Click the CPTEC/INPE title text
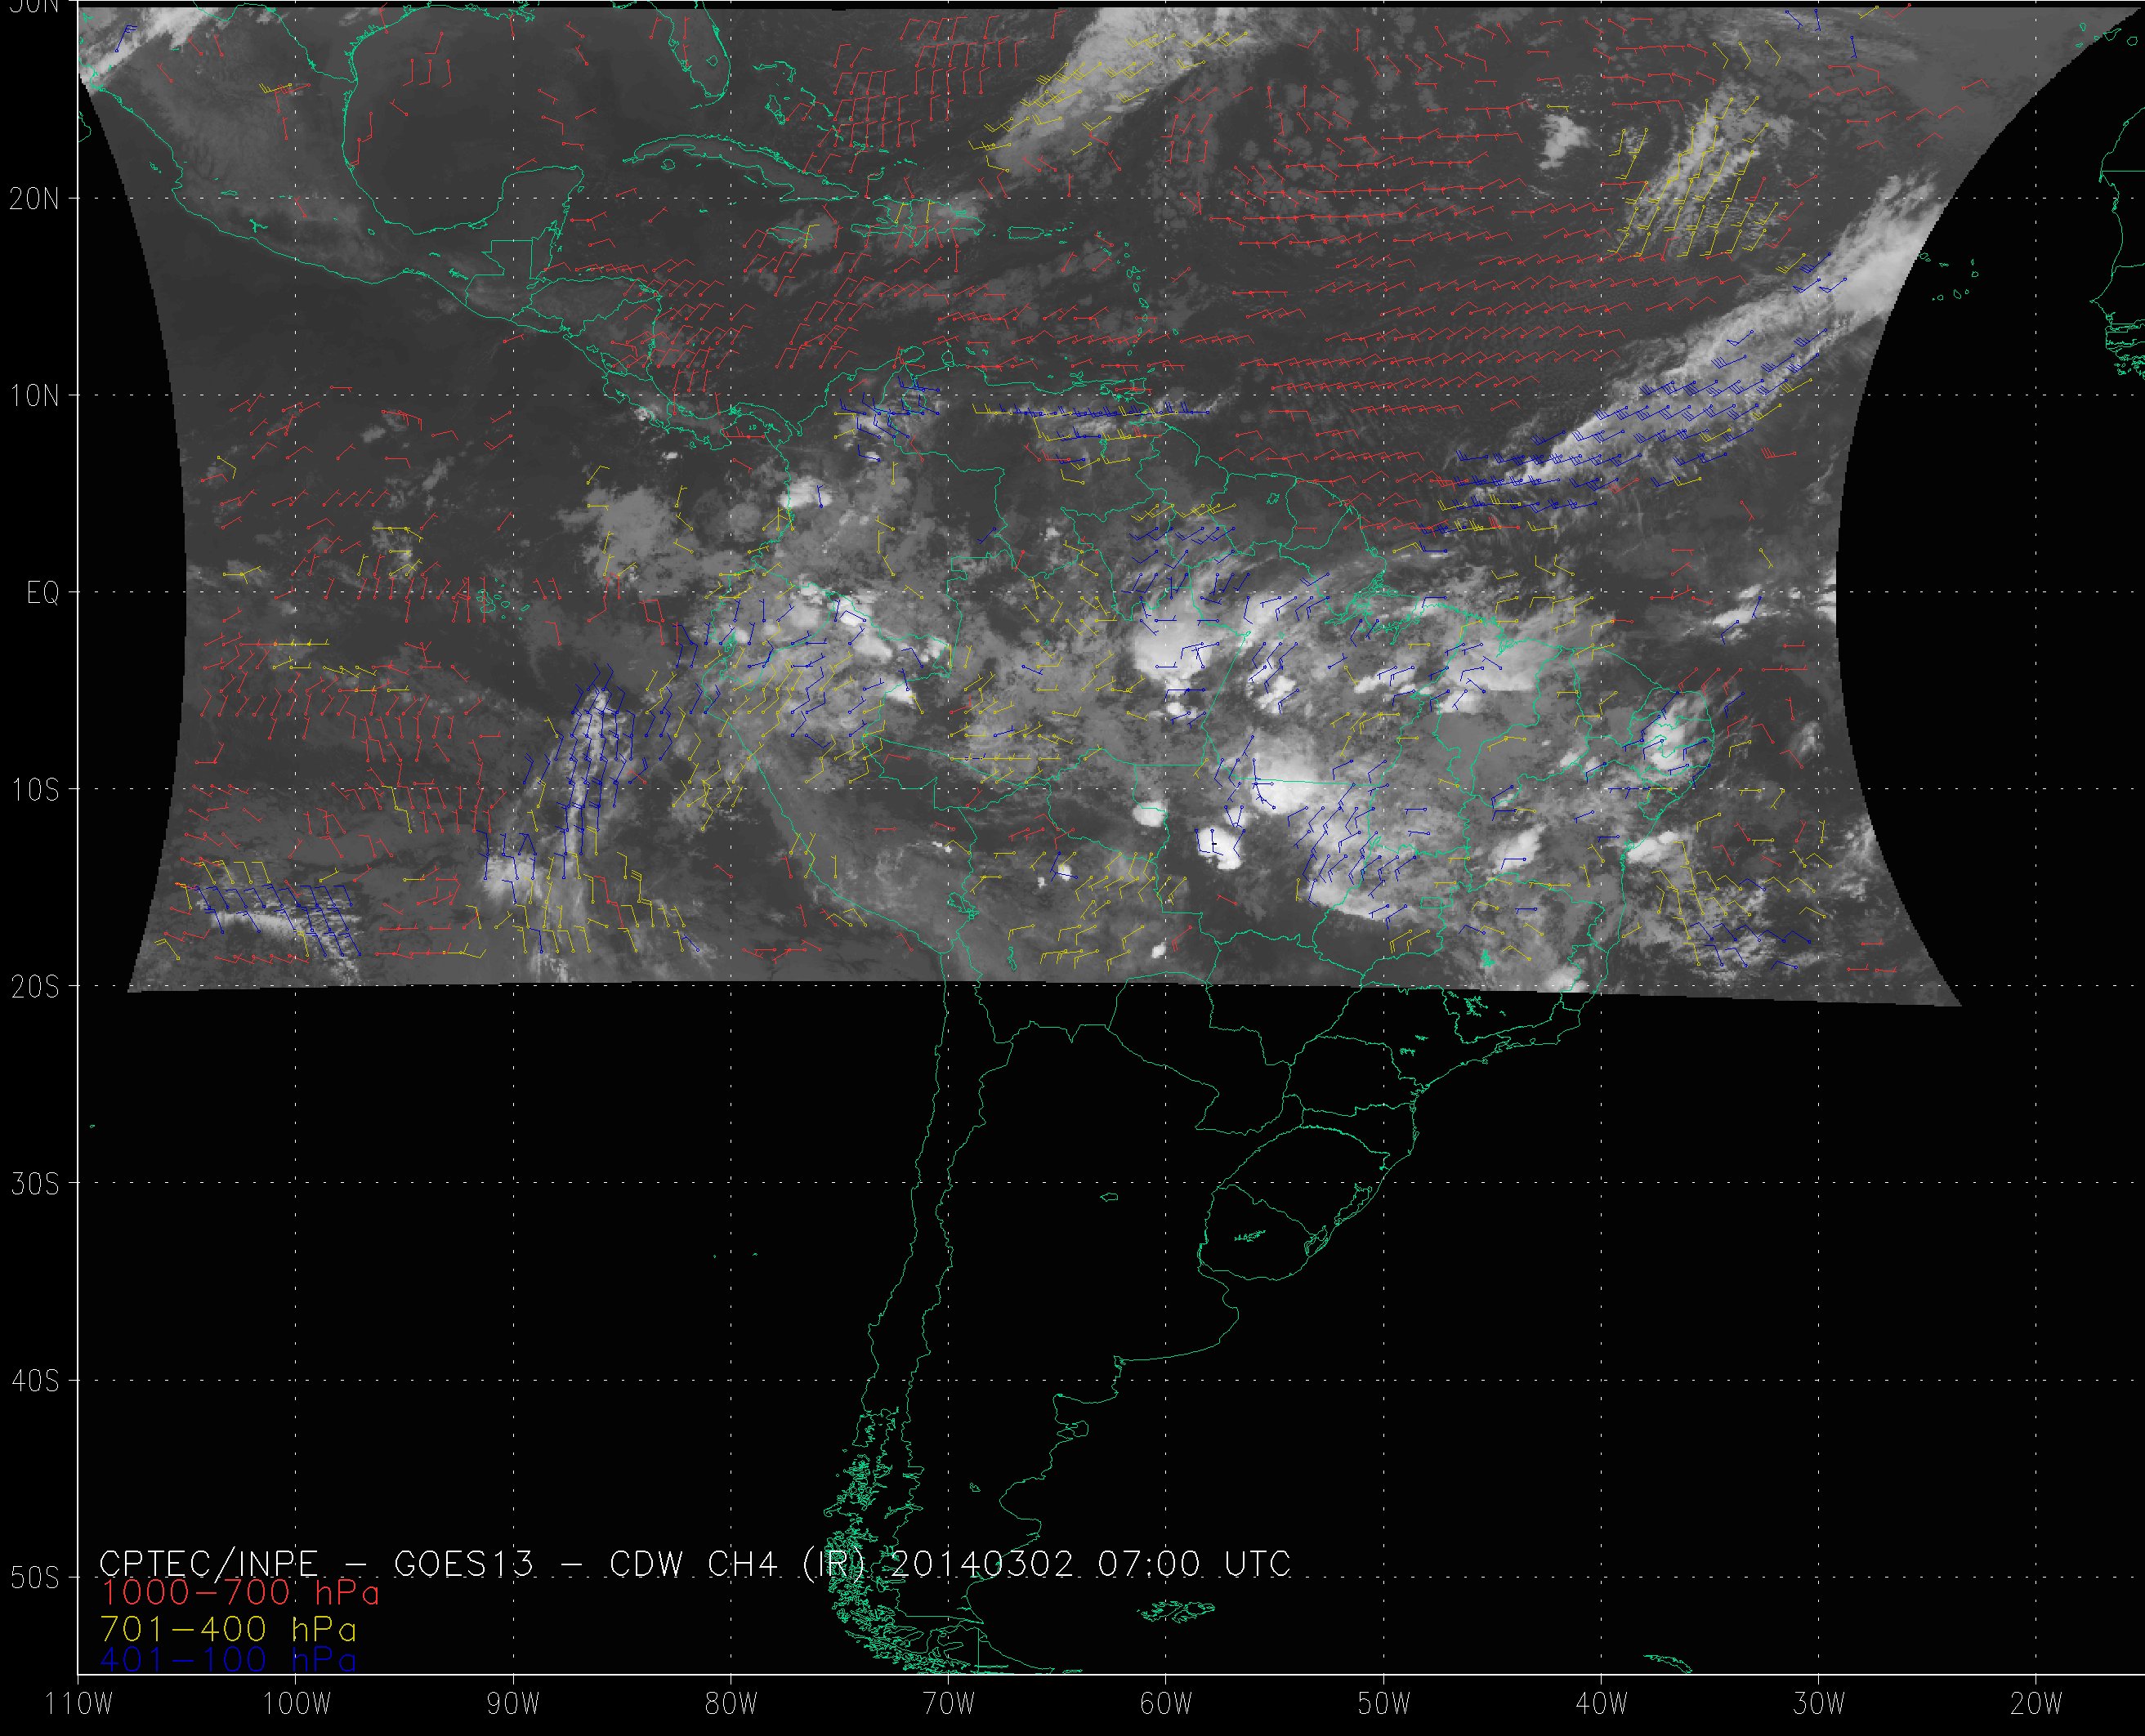The image size is (2145, 1736). (208, 1563)
